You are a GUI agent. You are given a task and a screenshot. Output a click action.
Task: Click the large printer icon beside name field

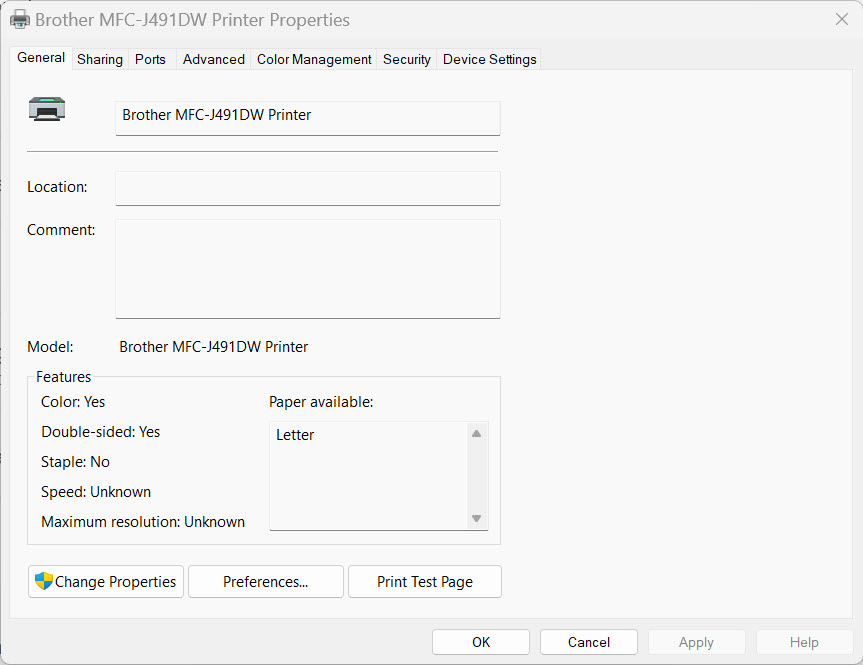point(47,109)
